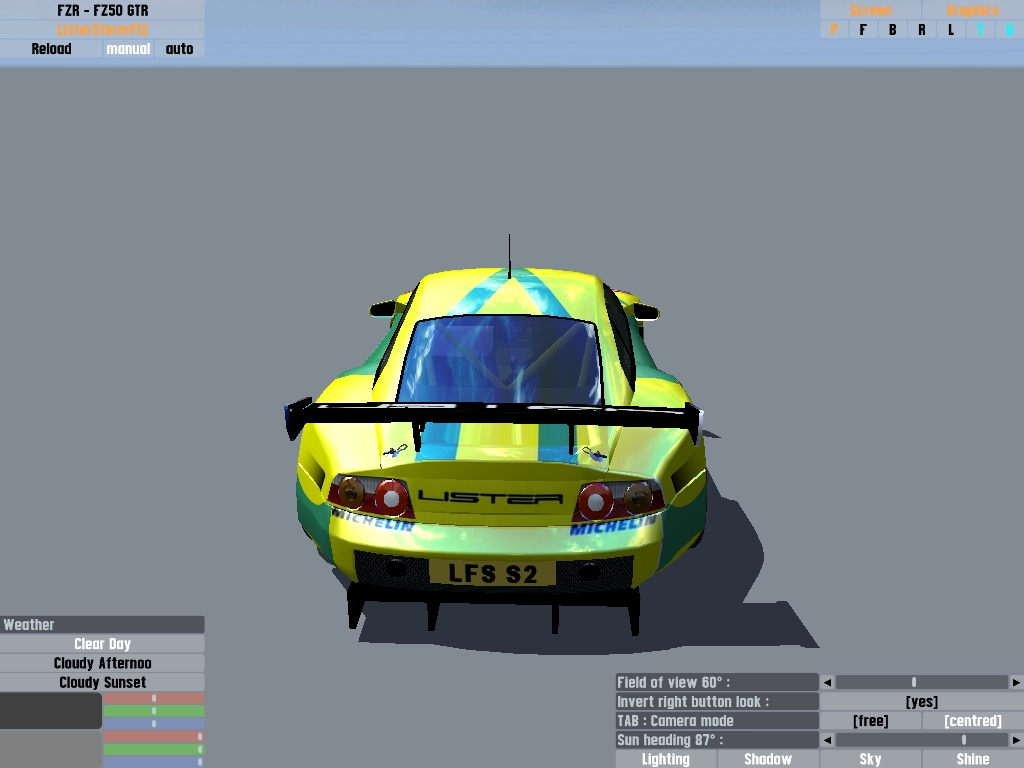The width and height of the screenshot is (1024, 768).
Task: Open the Sky tab
Action: pos(871,759)
